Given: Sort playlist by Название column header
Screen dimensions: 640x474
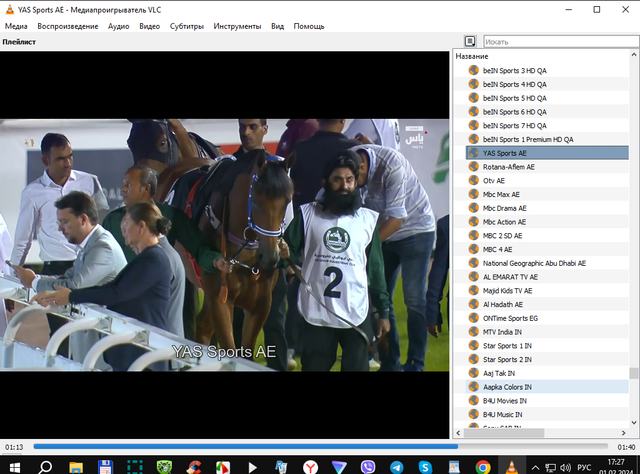Looking at the screenshot, I should [471, 56].
